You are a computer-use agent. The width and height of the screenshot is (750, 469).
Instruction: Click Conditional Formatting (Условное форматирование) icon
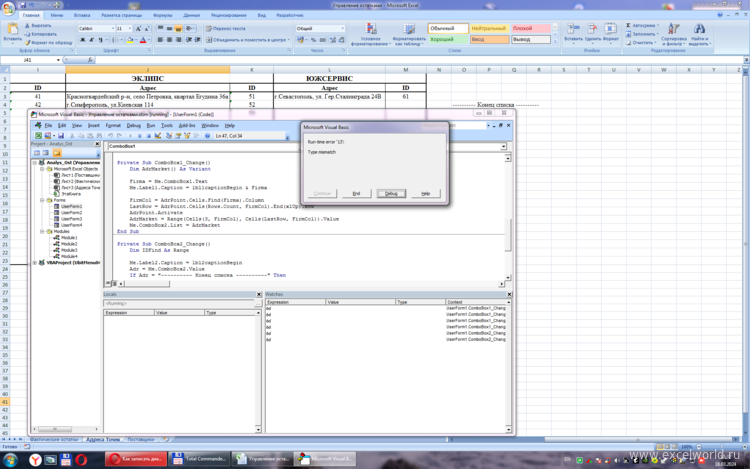pos(371,30)
